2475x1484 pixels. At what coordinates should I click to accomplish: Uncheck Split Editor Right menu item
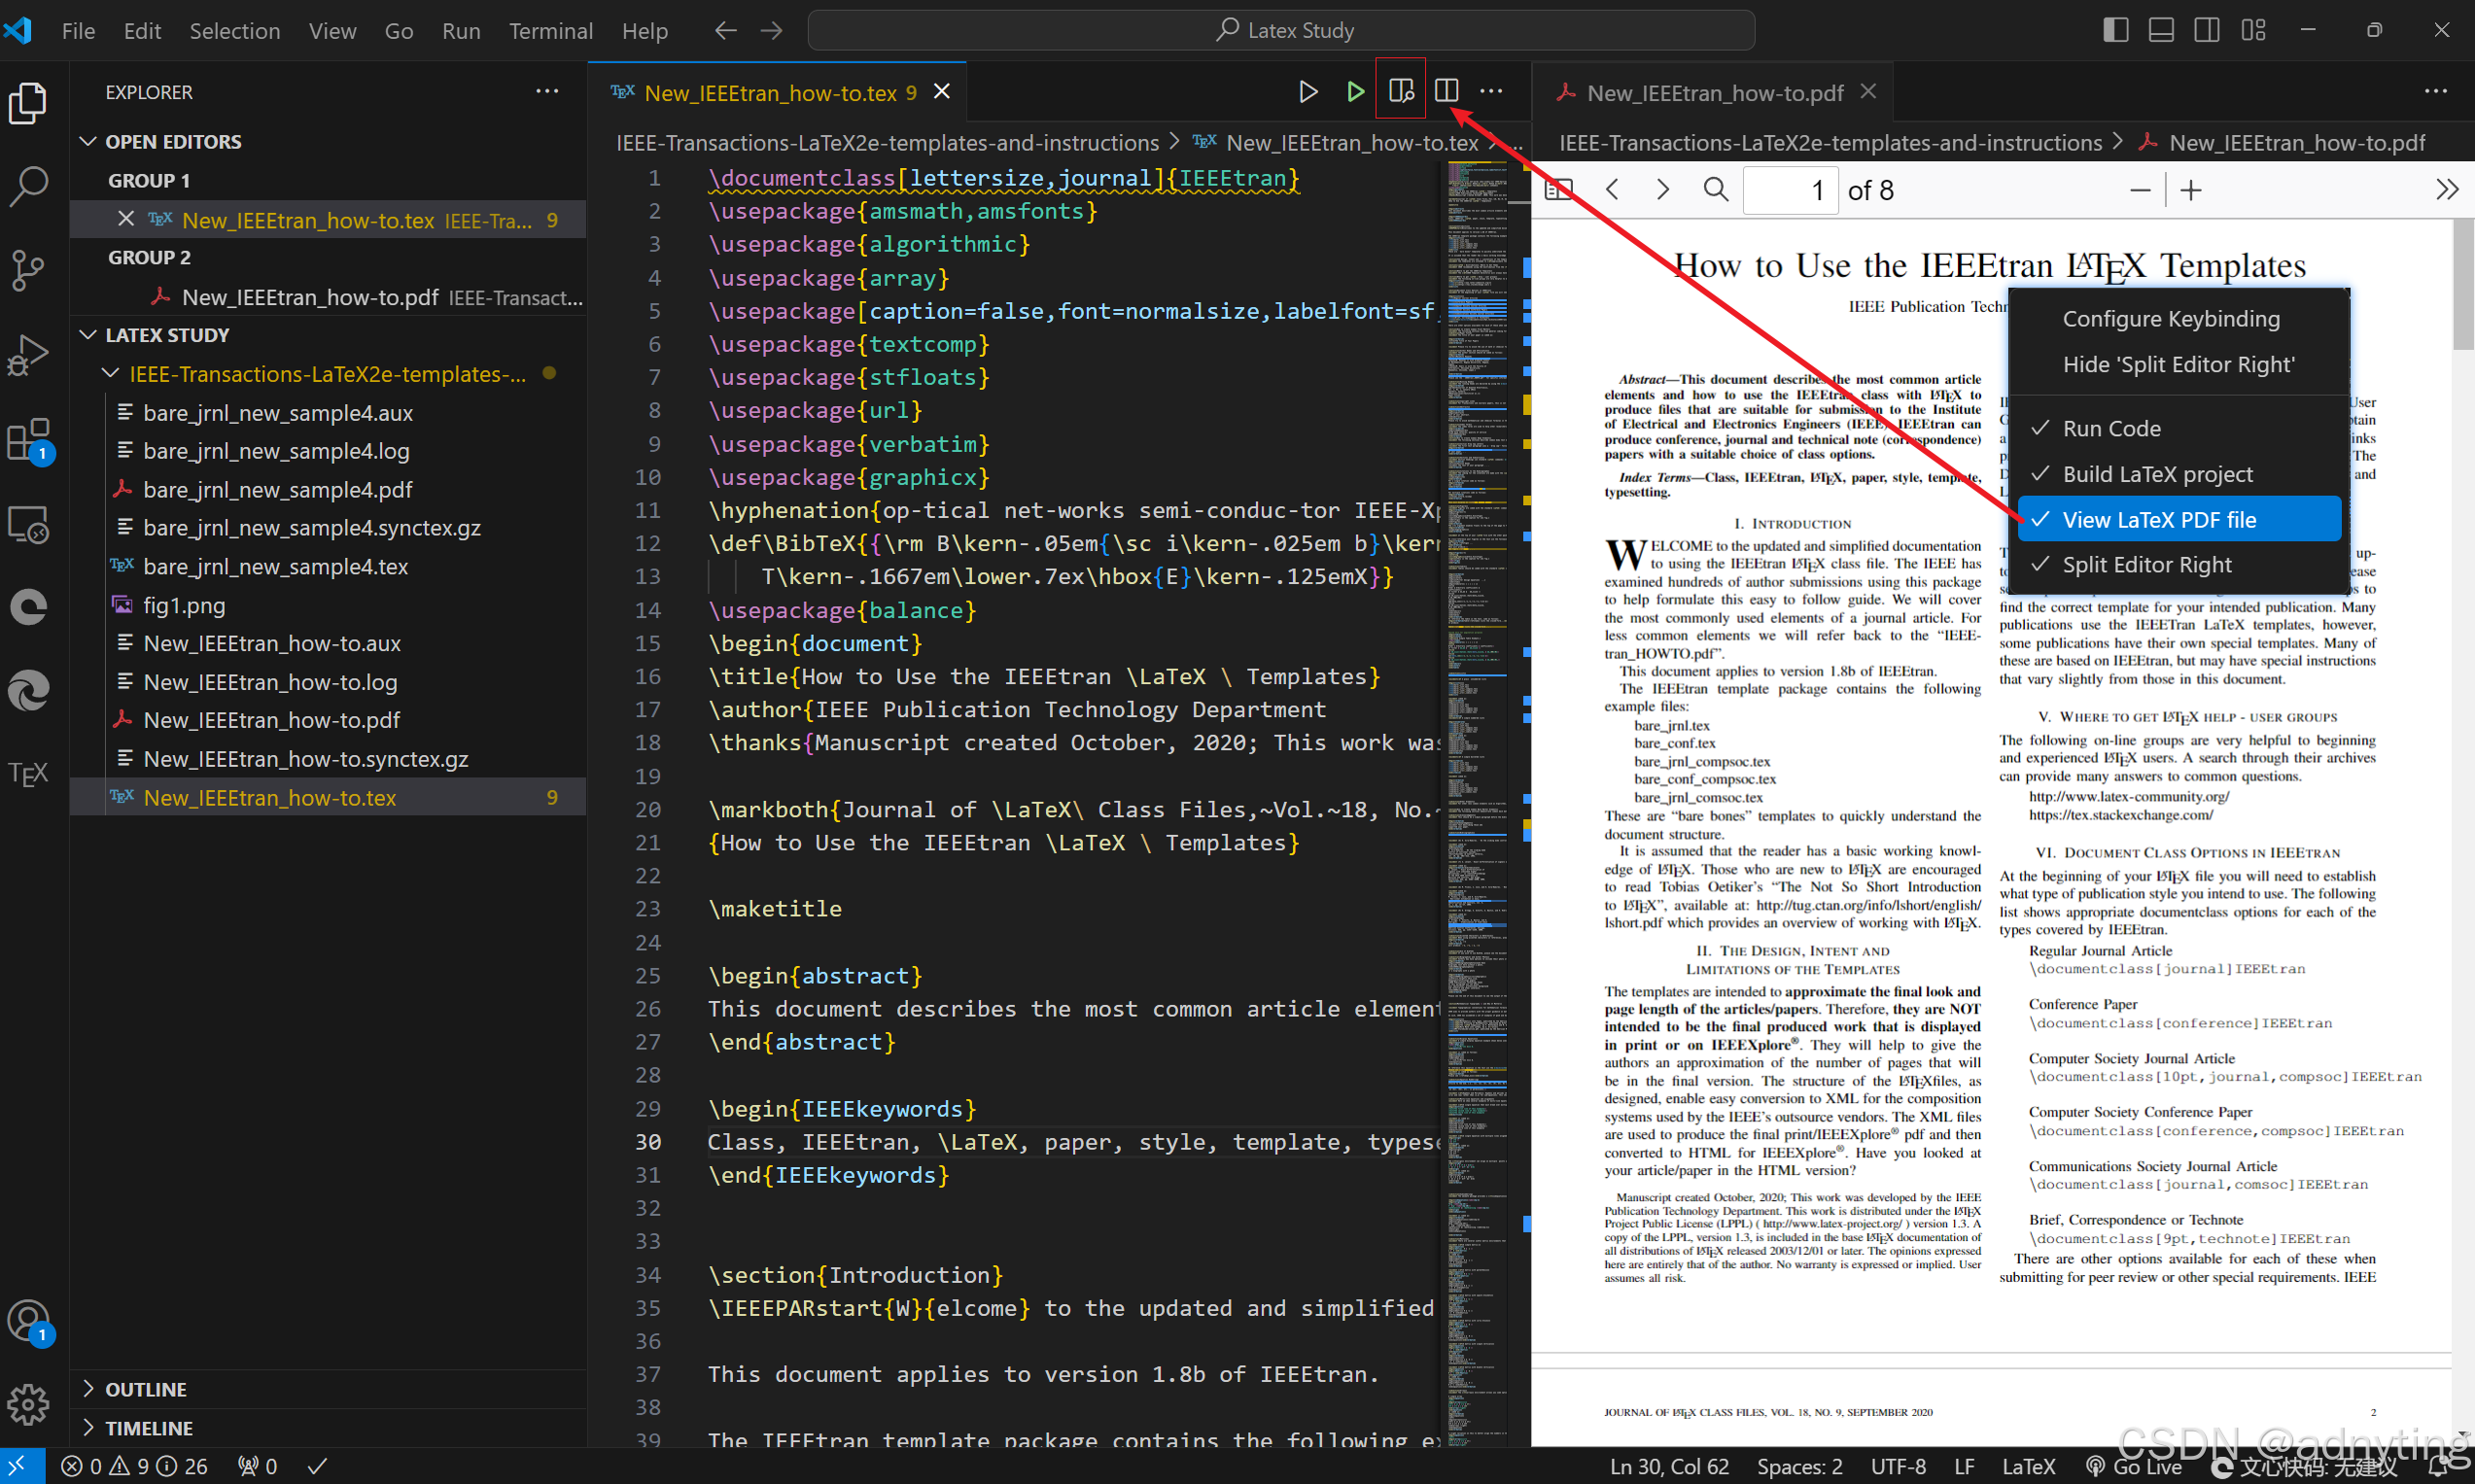tap(2179, 565)
